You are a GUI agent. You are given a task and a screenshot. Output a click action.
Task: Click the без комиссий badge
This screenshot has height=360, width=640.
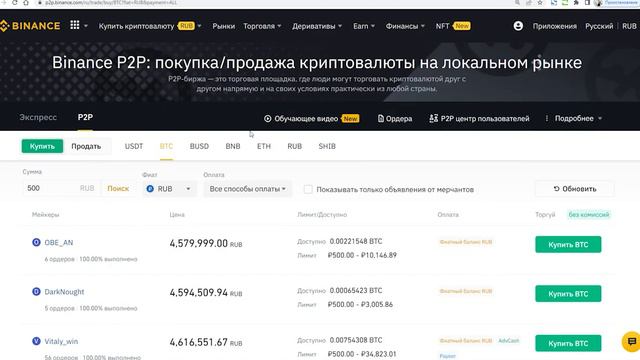click(589, 214)
